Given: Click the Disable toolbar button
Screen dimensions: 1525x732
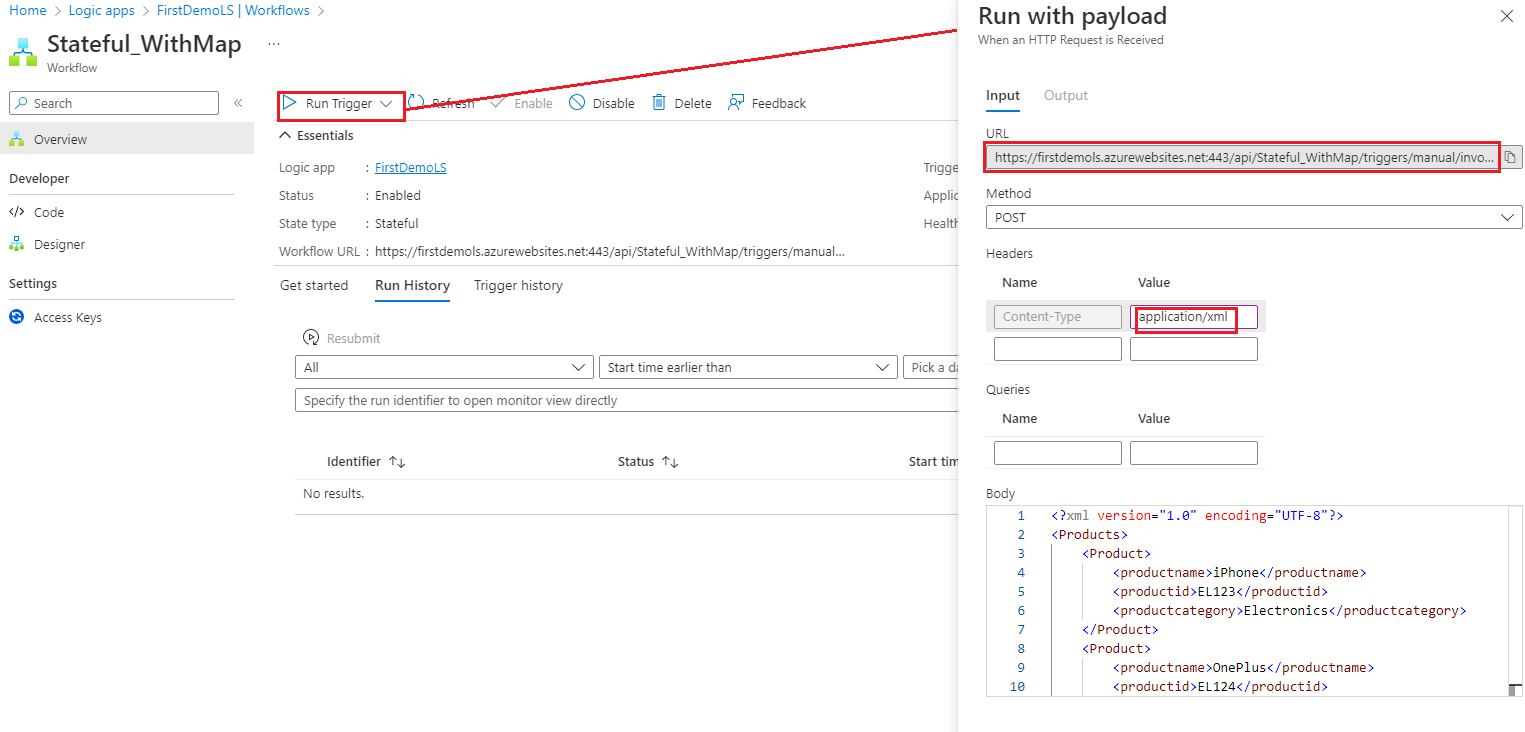Looking at the screenshot, I should (x=602, y=103).
